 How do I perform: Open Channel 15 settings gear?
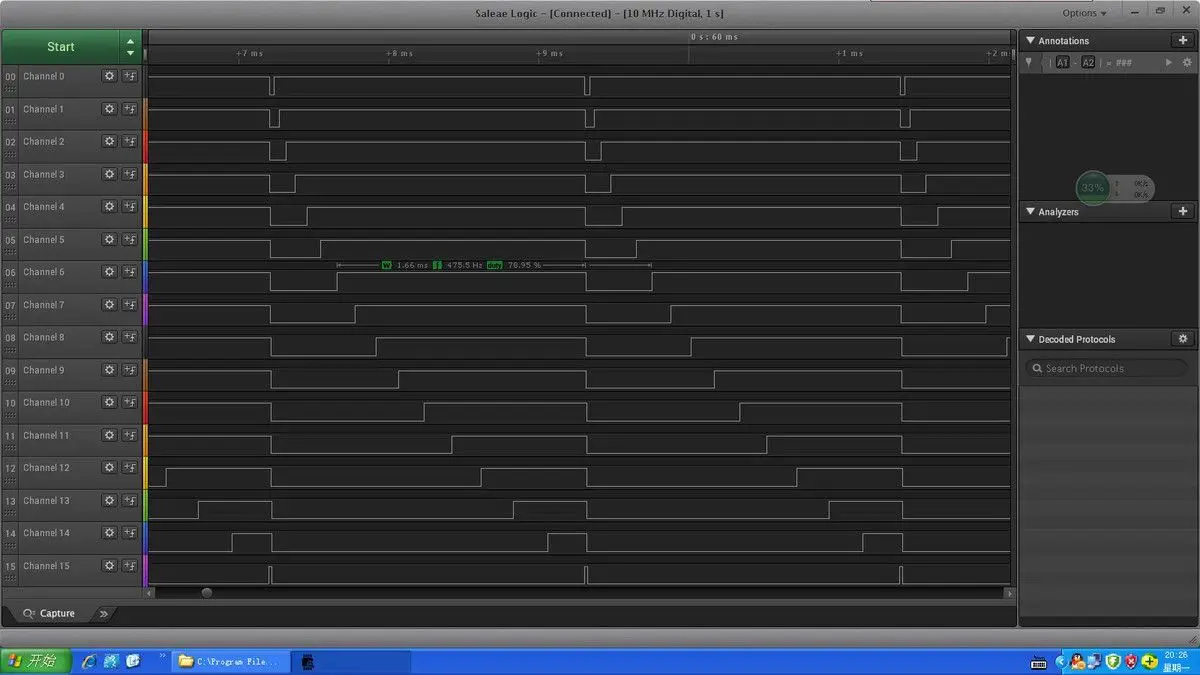[109, 566]
